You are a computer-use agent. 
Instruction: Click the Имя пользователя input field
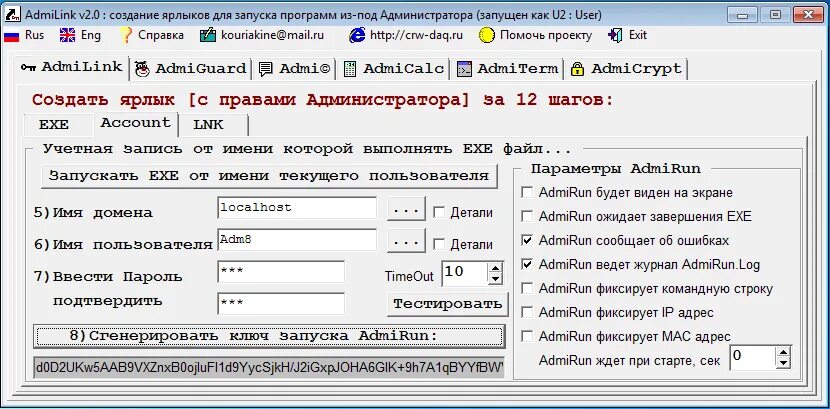pyautogui.click(x=297, y=240)
